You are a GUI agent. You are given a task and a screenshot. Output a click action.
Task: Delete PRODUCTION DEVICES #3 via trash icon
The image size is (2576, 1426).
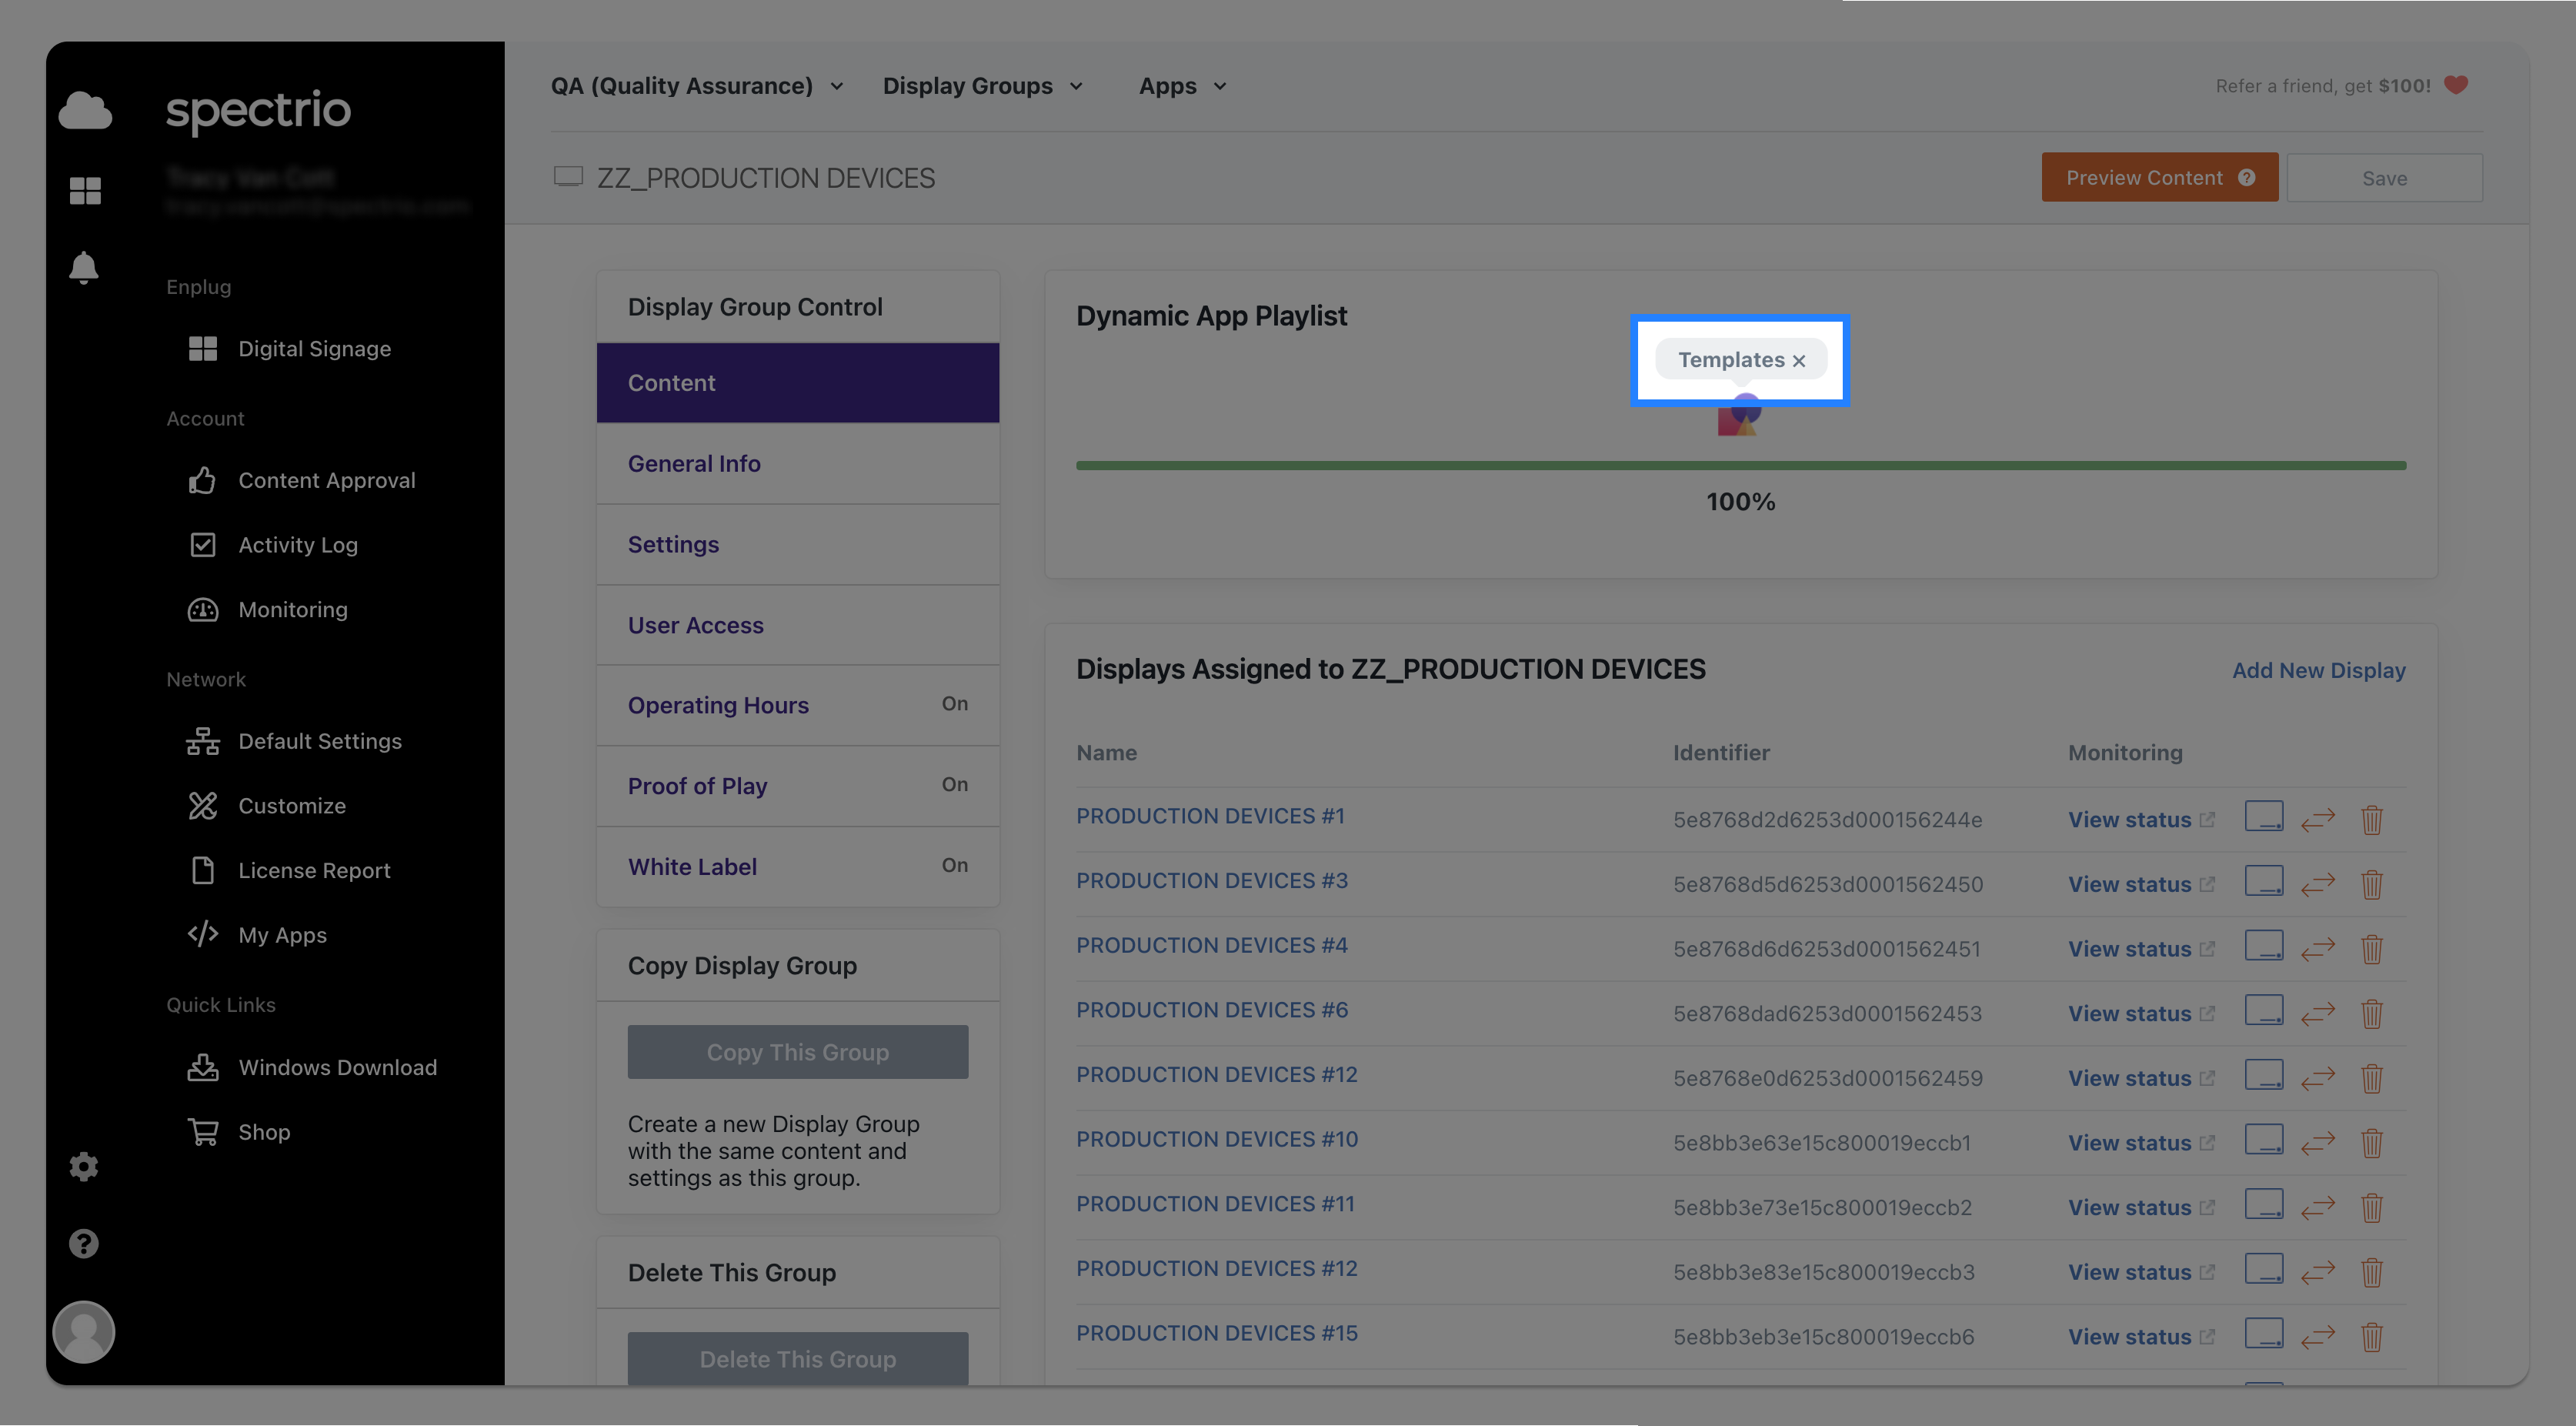point(2372,884)
